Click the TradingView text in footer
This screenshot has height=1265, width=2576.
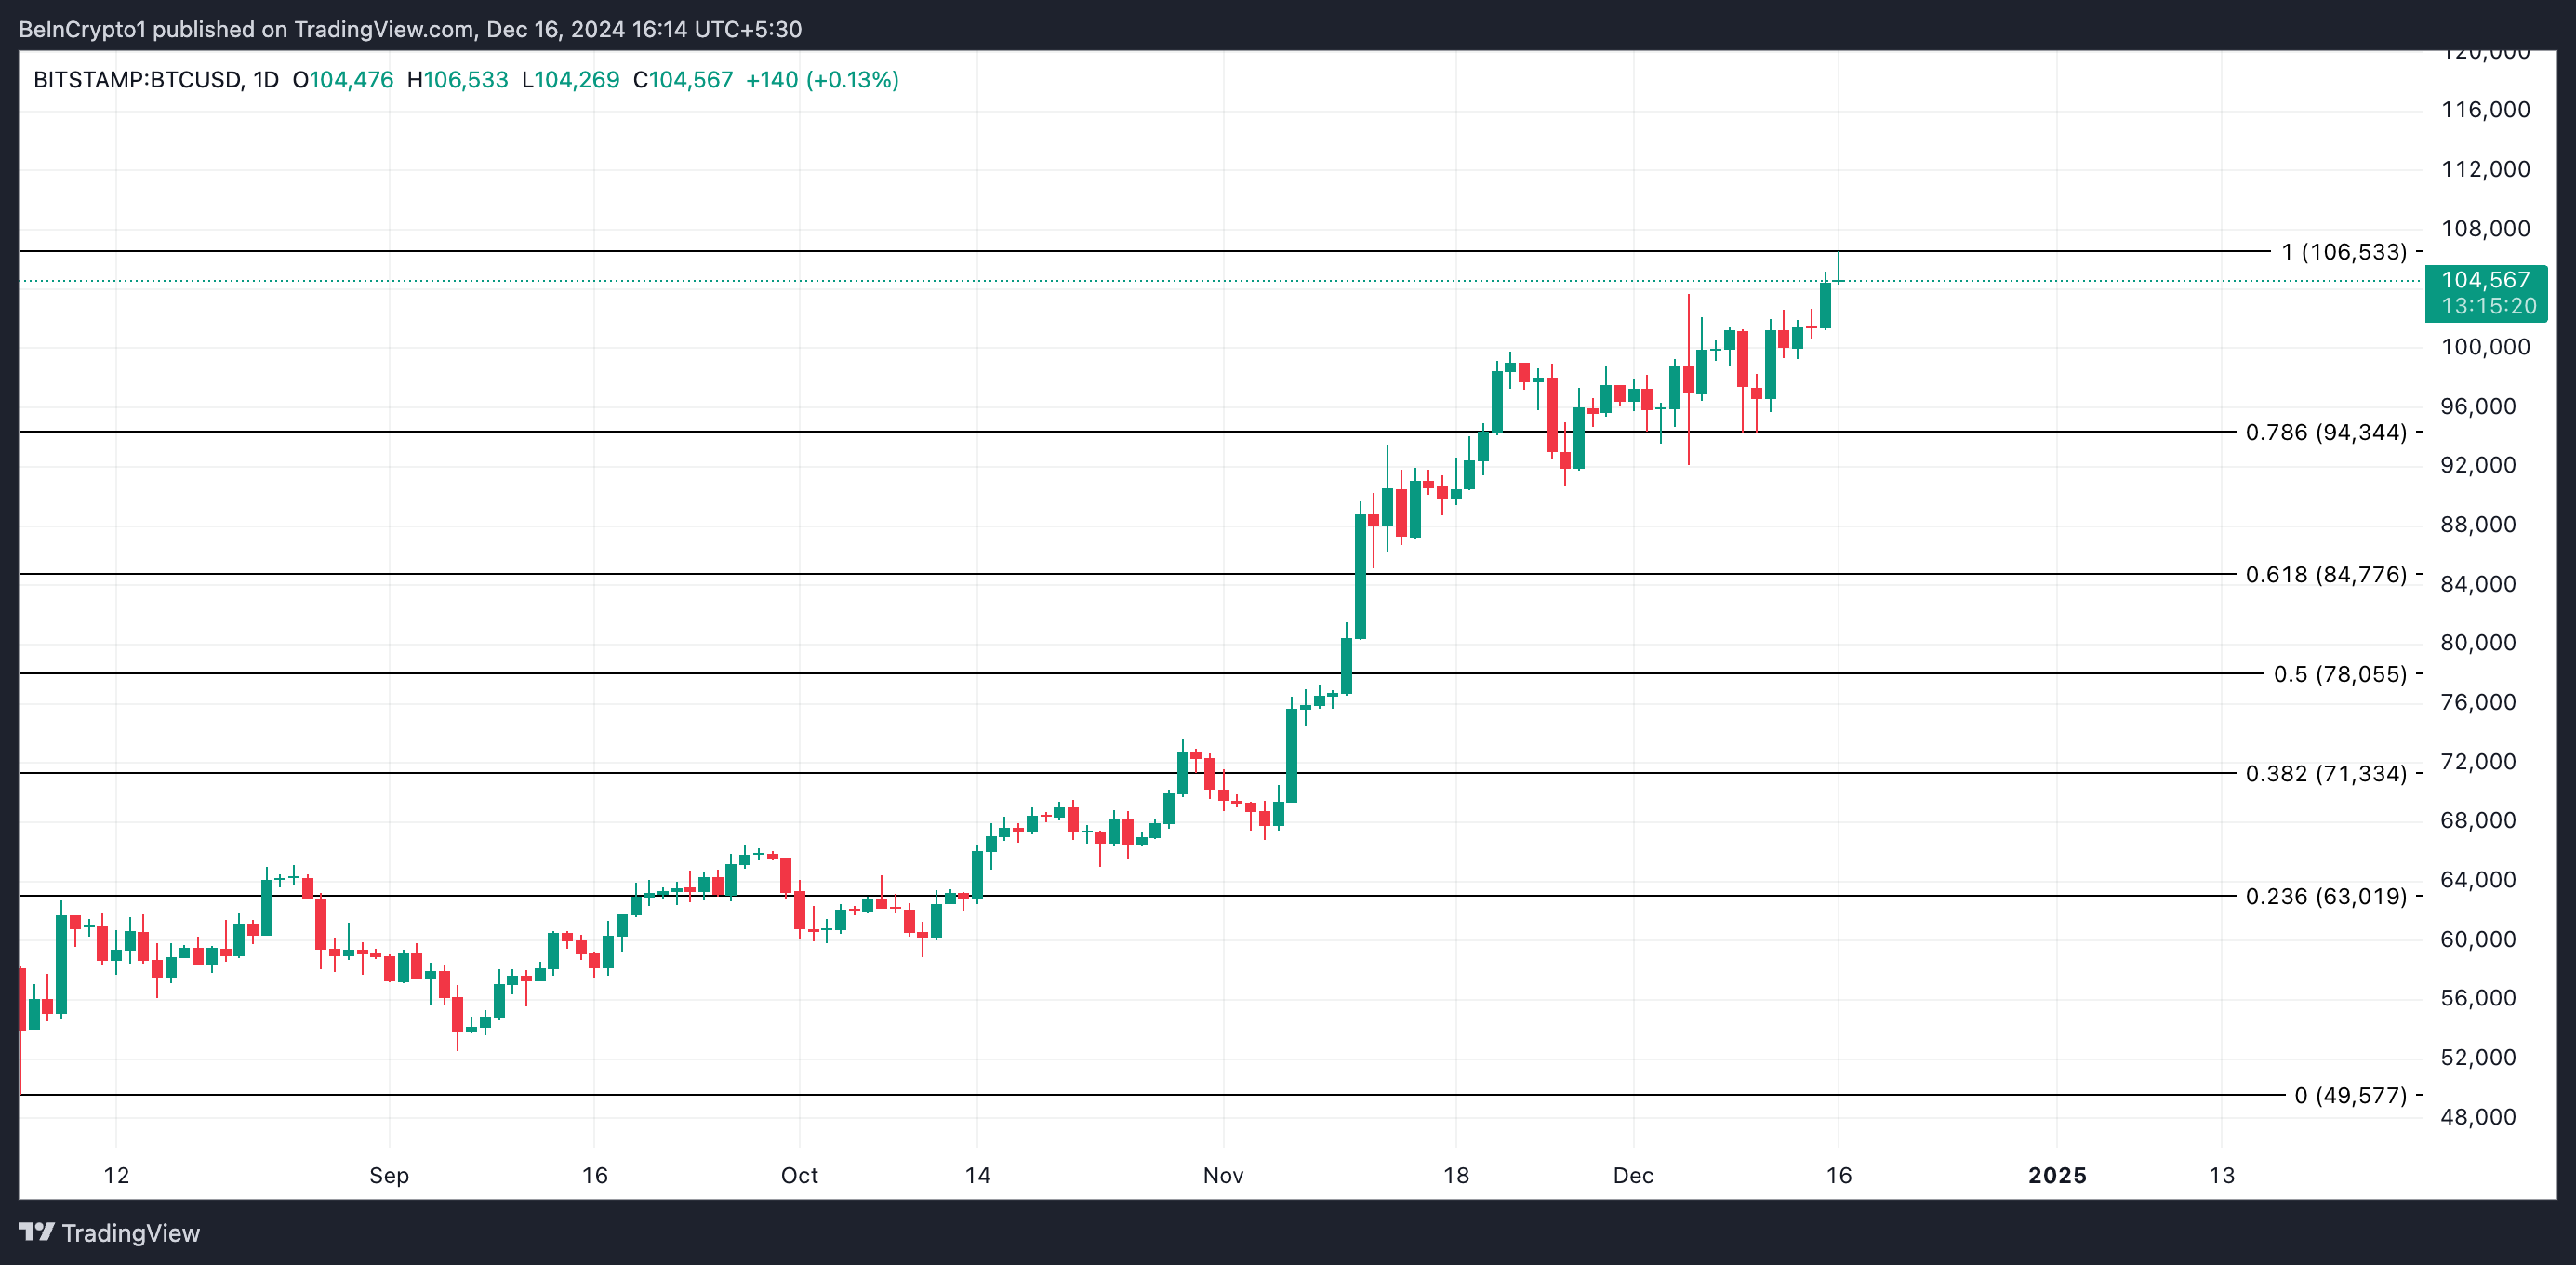(130, 1233)
